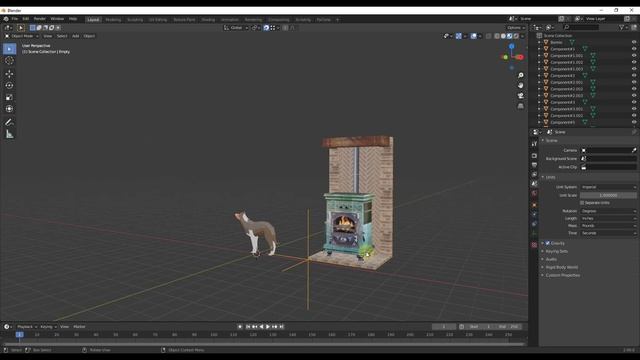Click the outliner filter funnel icon
The image size is (640, 360).
(622, 27)
